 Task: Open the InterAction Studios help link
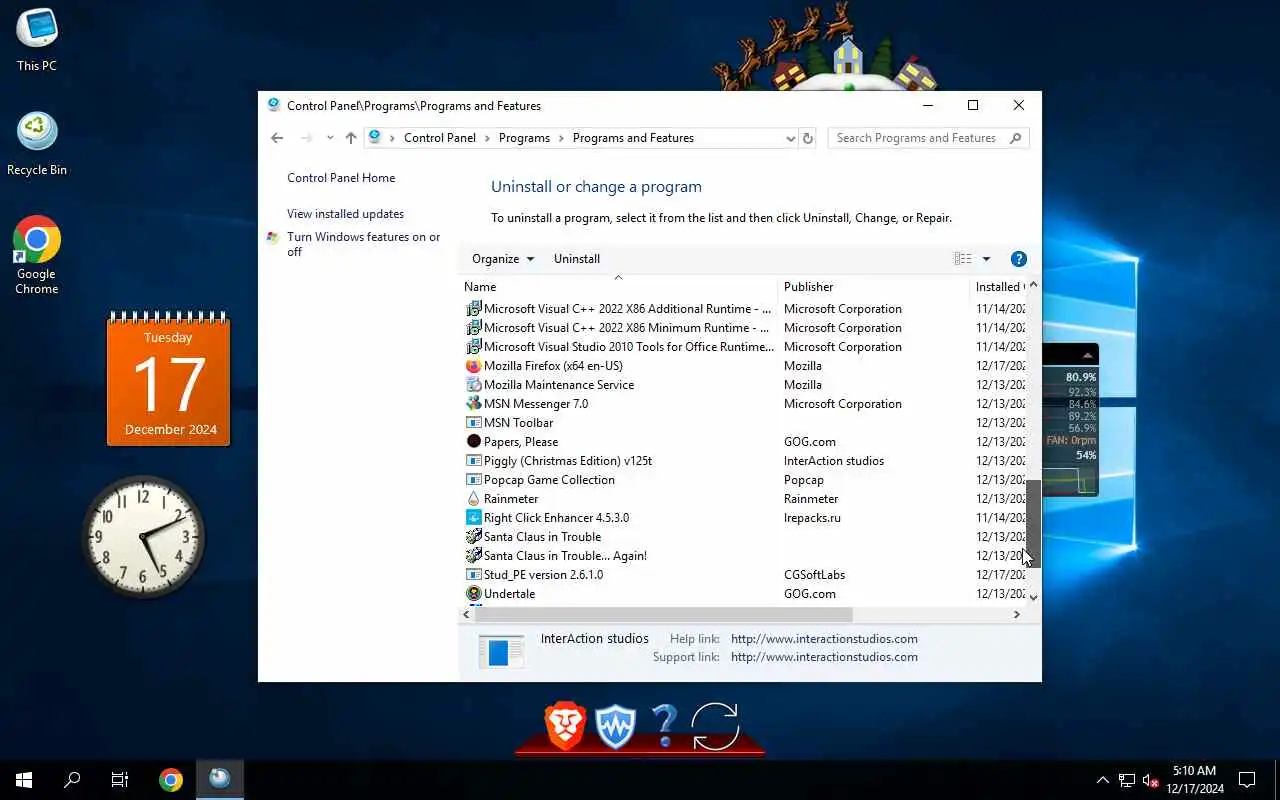[x=824, y=639]
